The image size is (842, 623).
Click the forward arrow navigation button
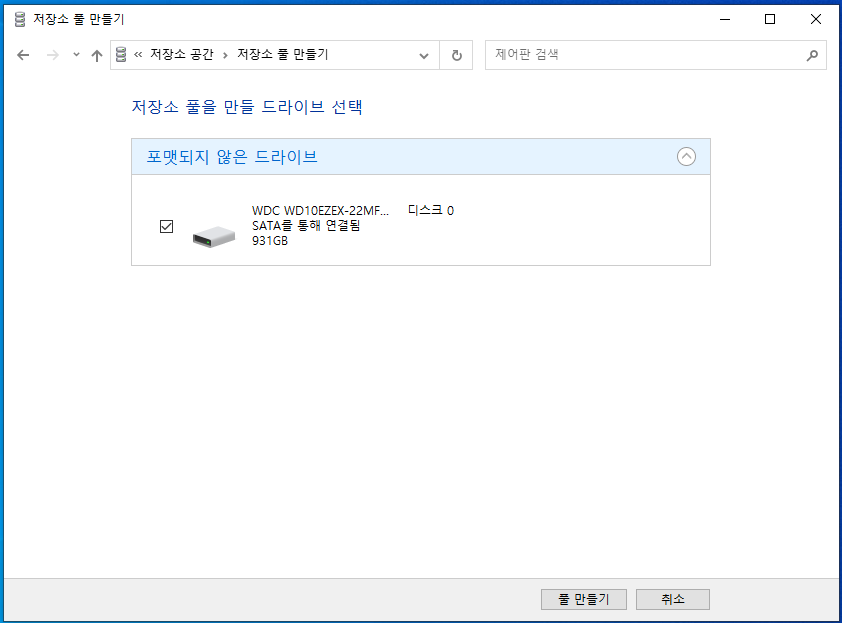53,55
